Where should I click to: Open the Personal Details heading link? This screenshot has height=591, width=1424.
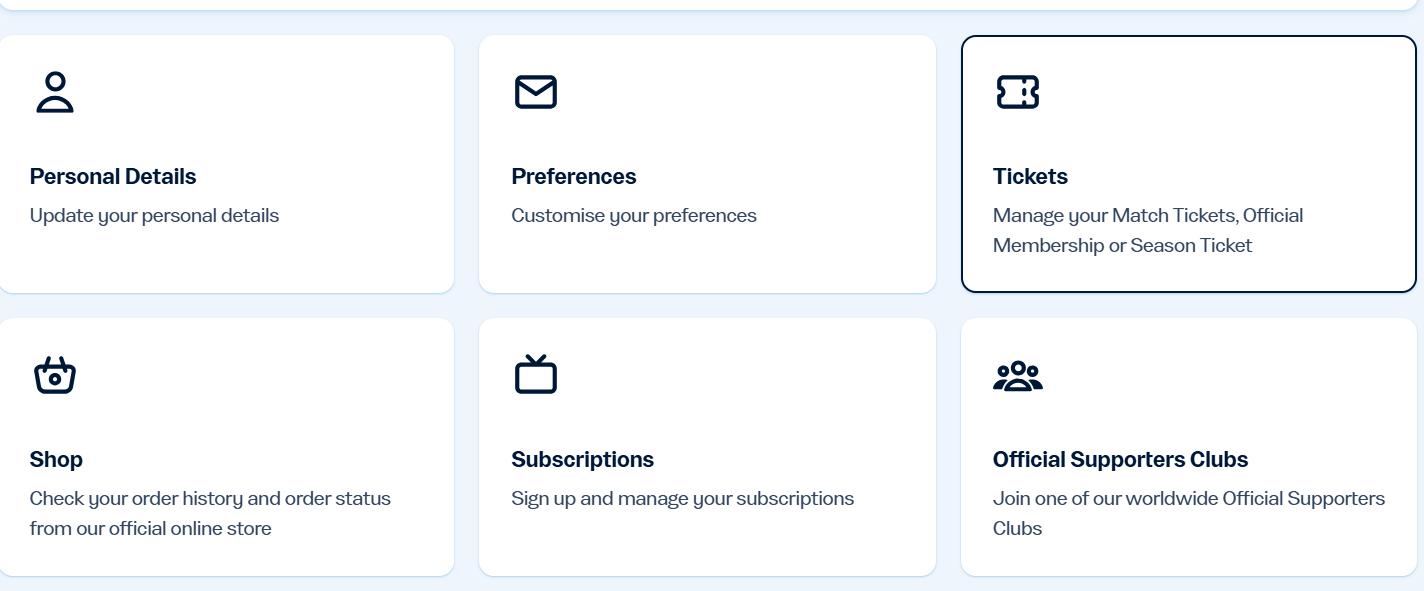(x=113, y=177)
